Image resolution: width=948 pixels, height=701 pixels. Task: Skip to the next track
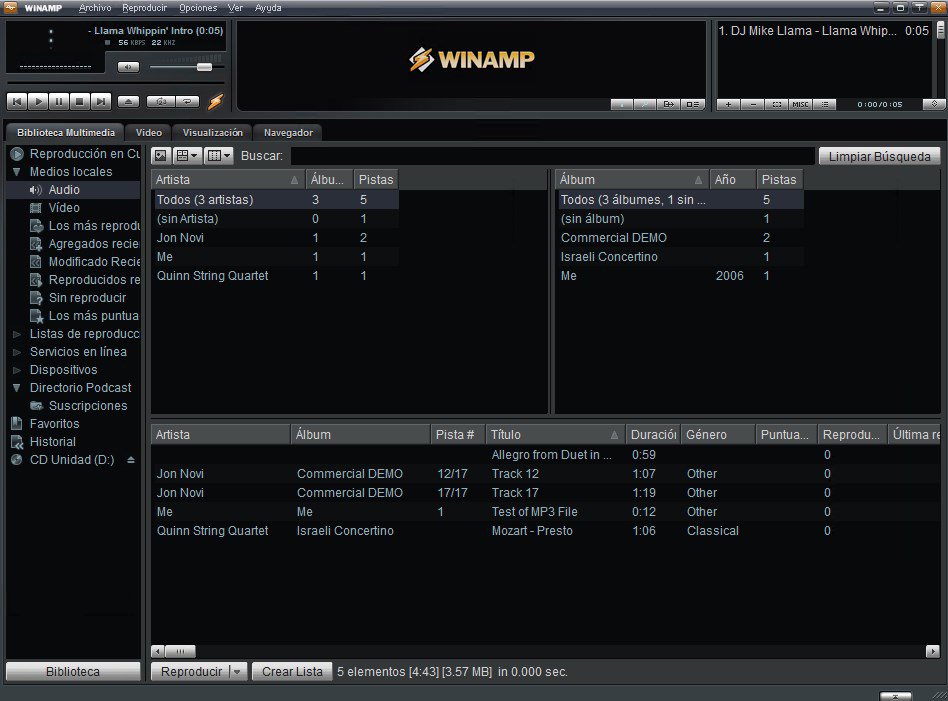pyautogui.click(x=100, y=101)
